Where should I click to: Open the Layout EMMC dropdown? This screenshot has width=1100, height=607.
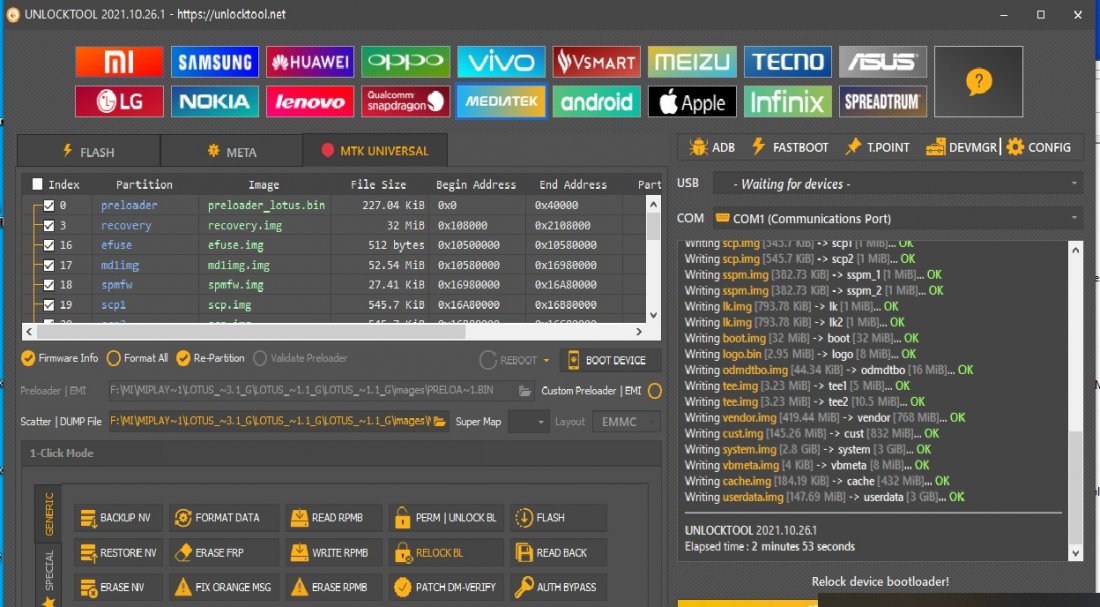pos(626,422)
